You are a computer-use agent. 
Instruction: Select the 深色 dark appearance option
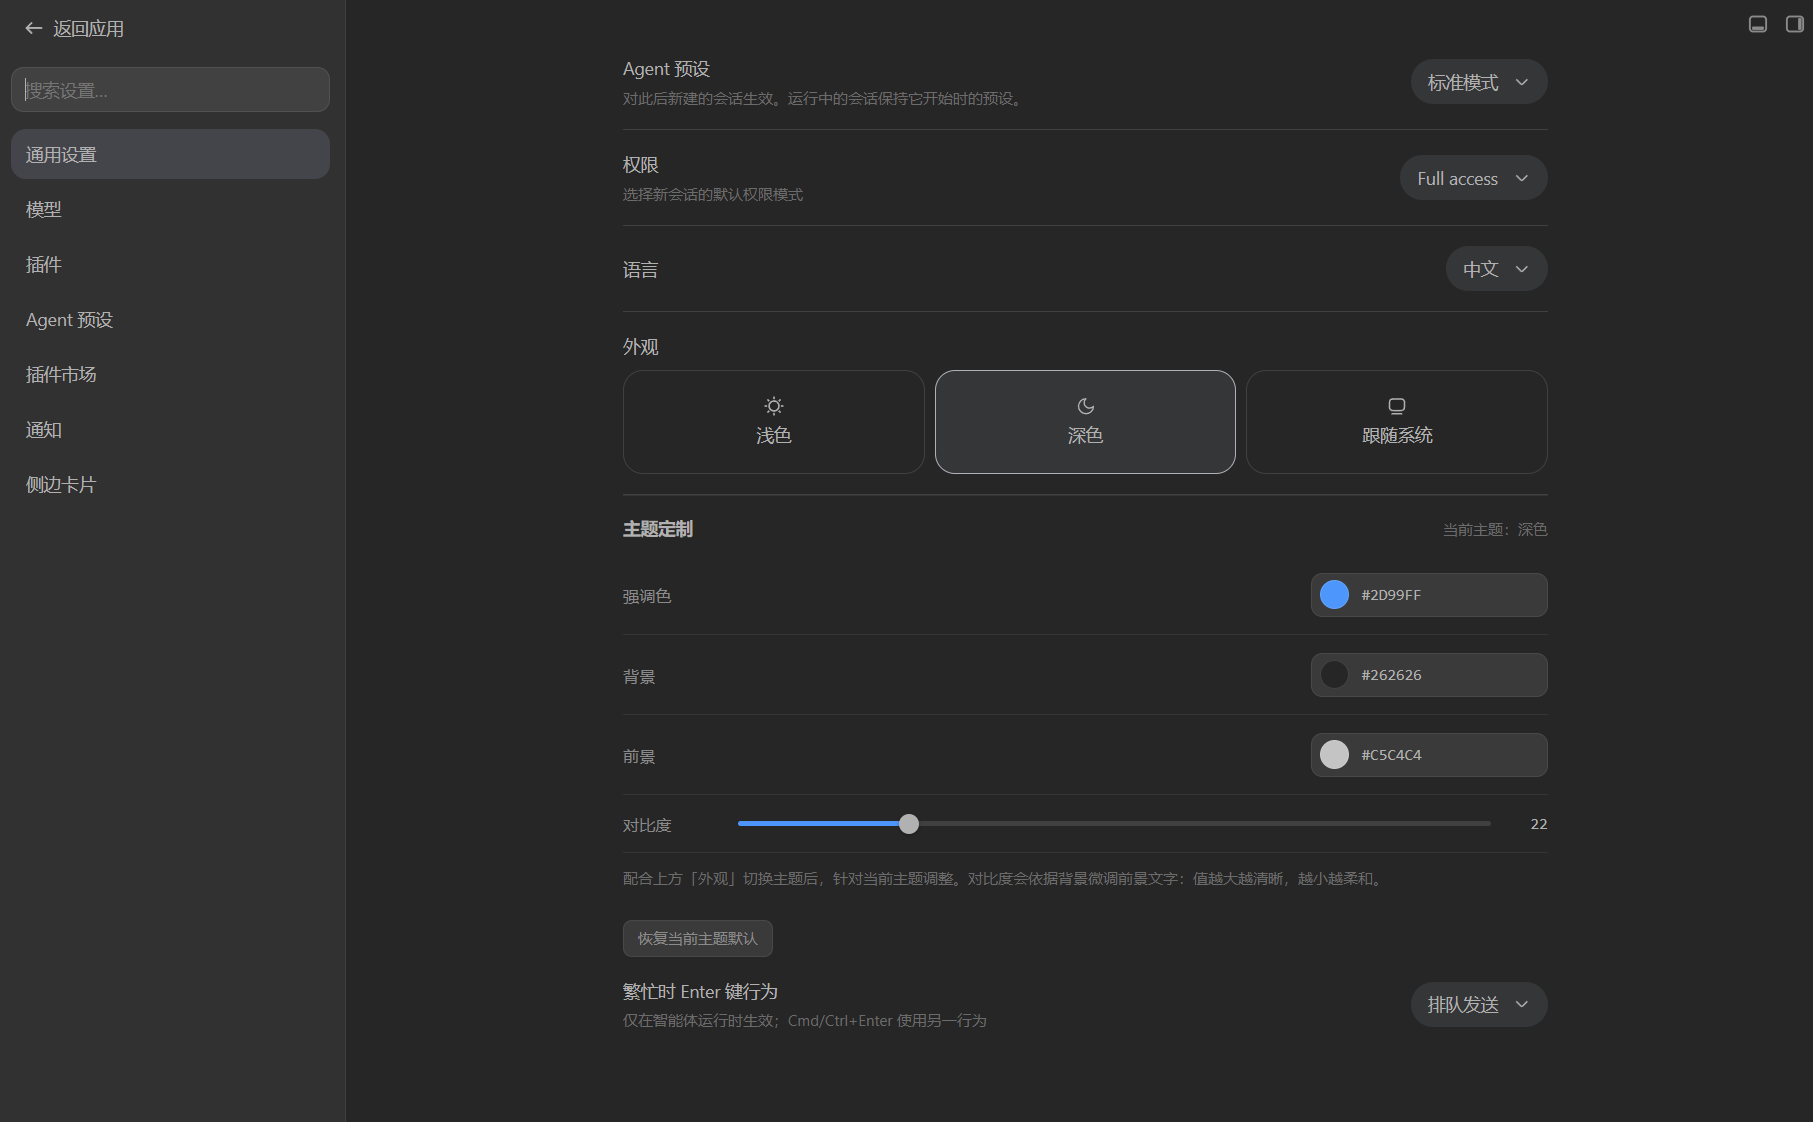pos(1085,422)
